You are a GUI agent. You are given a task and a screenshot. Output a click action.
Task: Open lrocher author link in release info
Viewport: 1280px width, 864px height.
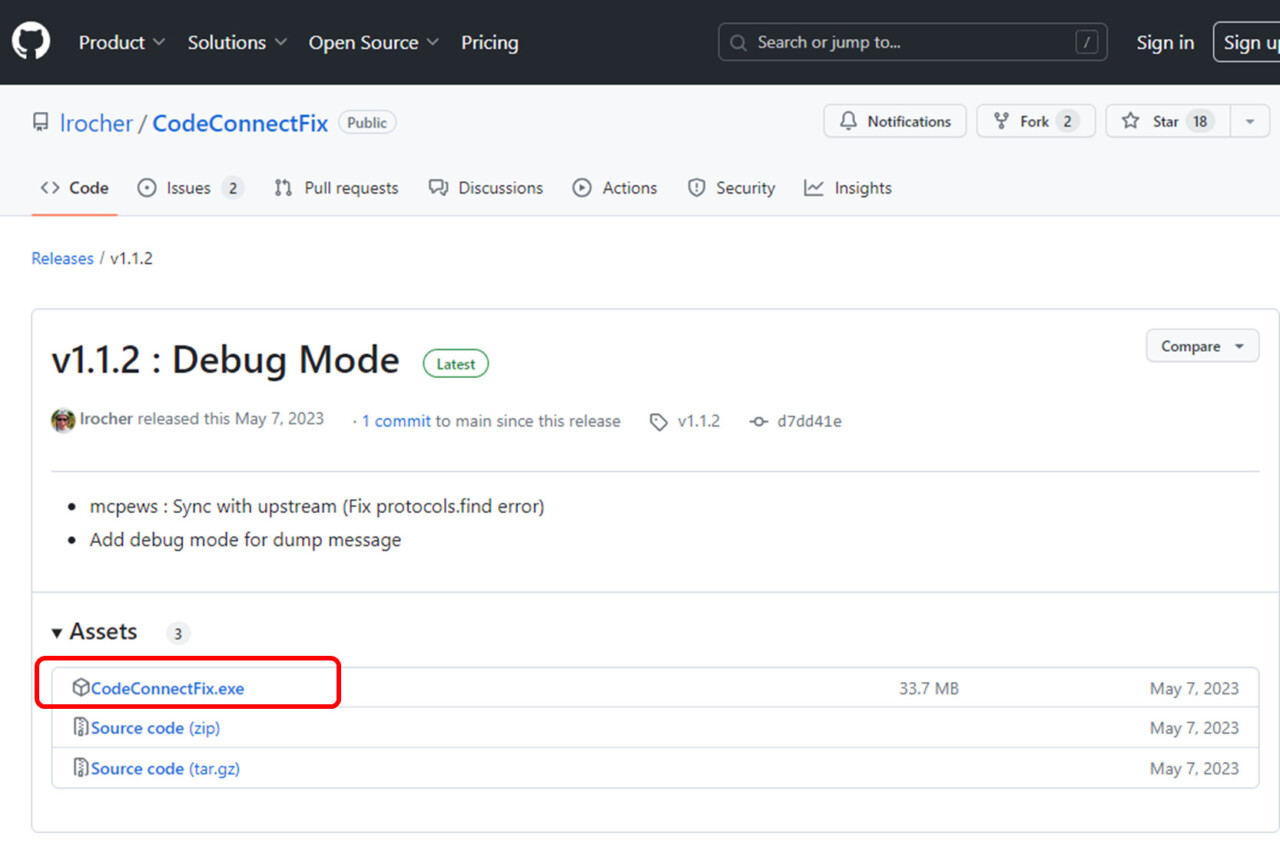click(x=106, y=419)
